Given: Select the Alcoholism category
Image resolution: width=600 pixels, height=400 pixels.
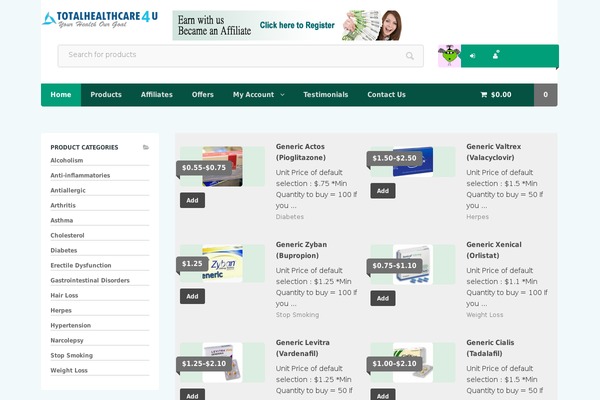Looking at the screenshot, I should (x=67, y=160).
